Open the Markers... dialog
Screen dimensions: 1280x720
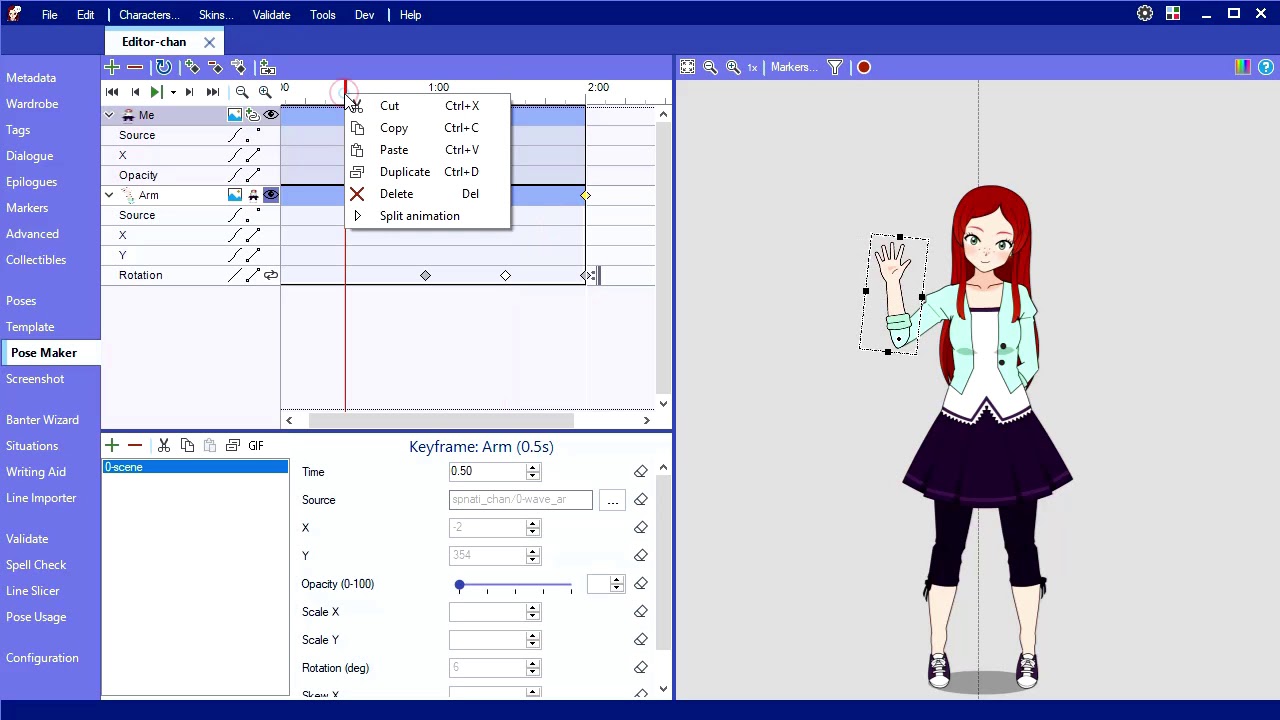(794, 67)
